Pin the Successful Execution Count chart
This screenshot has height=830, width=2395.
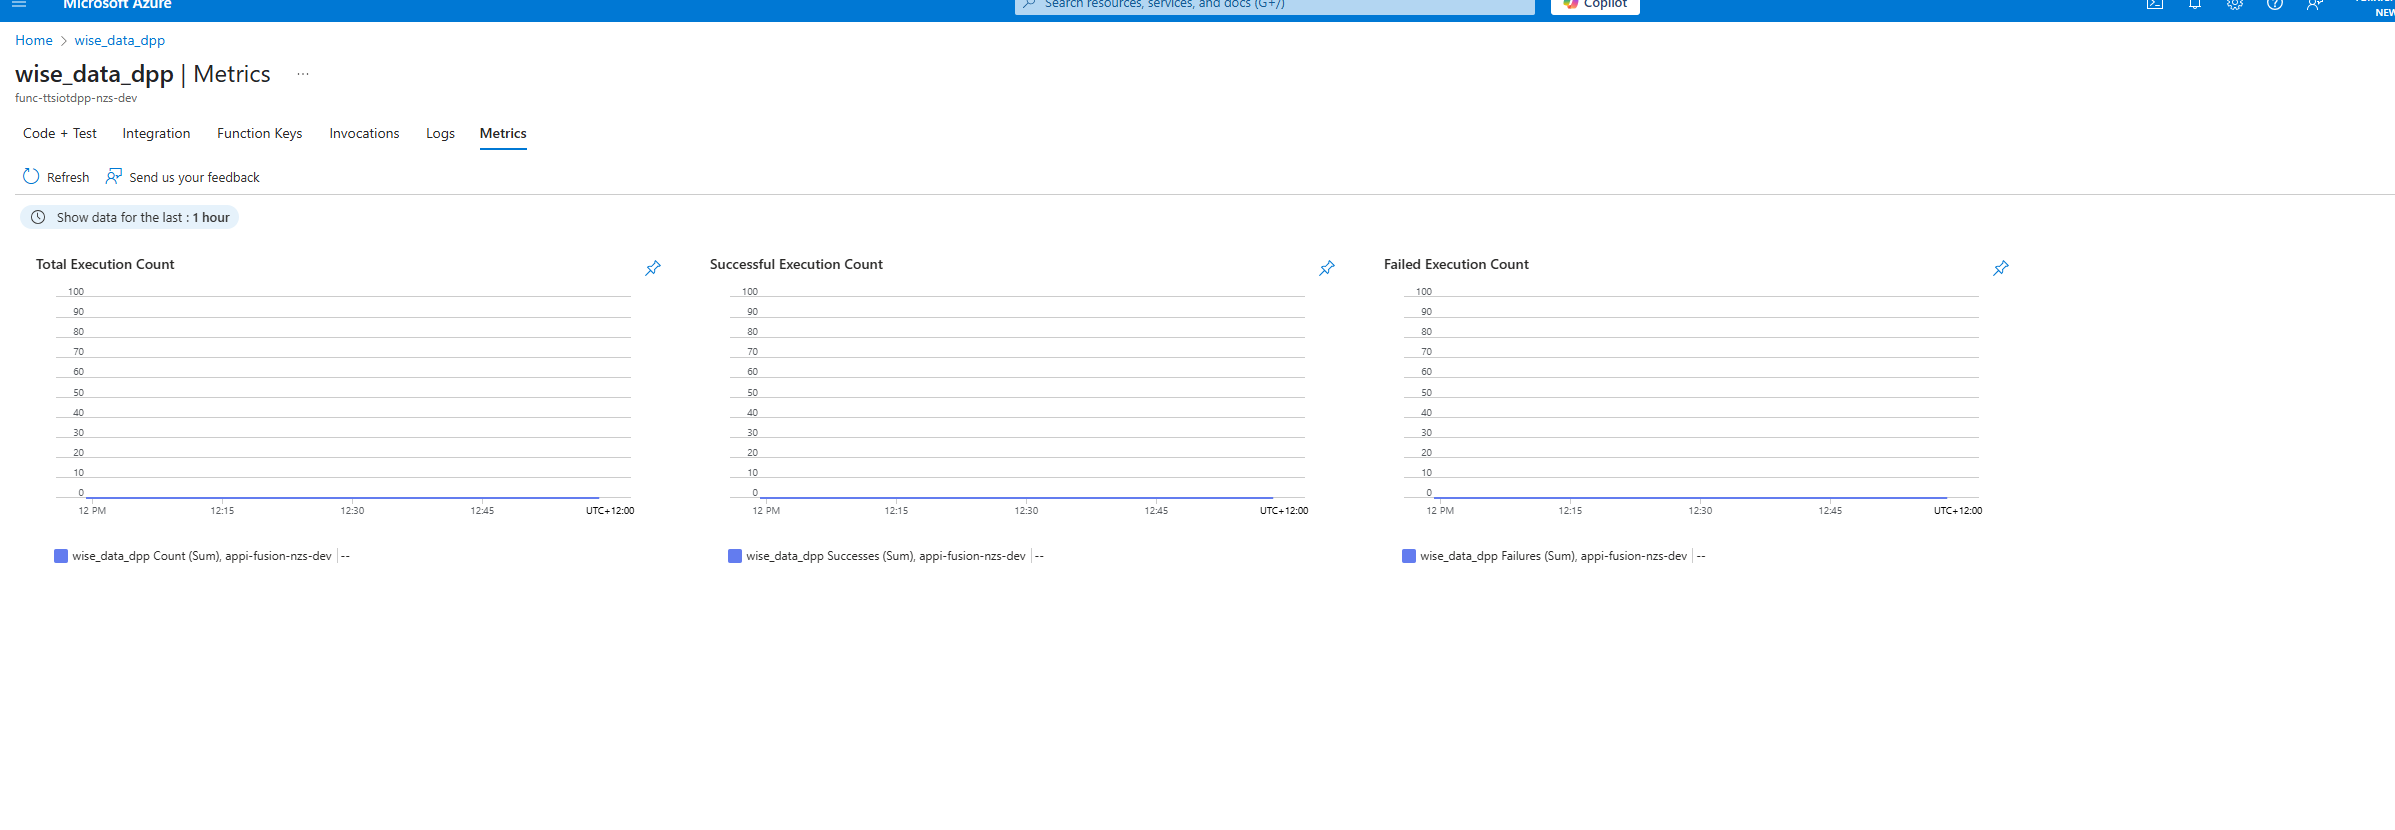1327,268
